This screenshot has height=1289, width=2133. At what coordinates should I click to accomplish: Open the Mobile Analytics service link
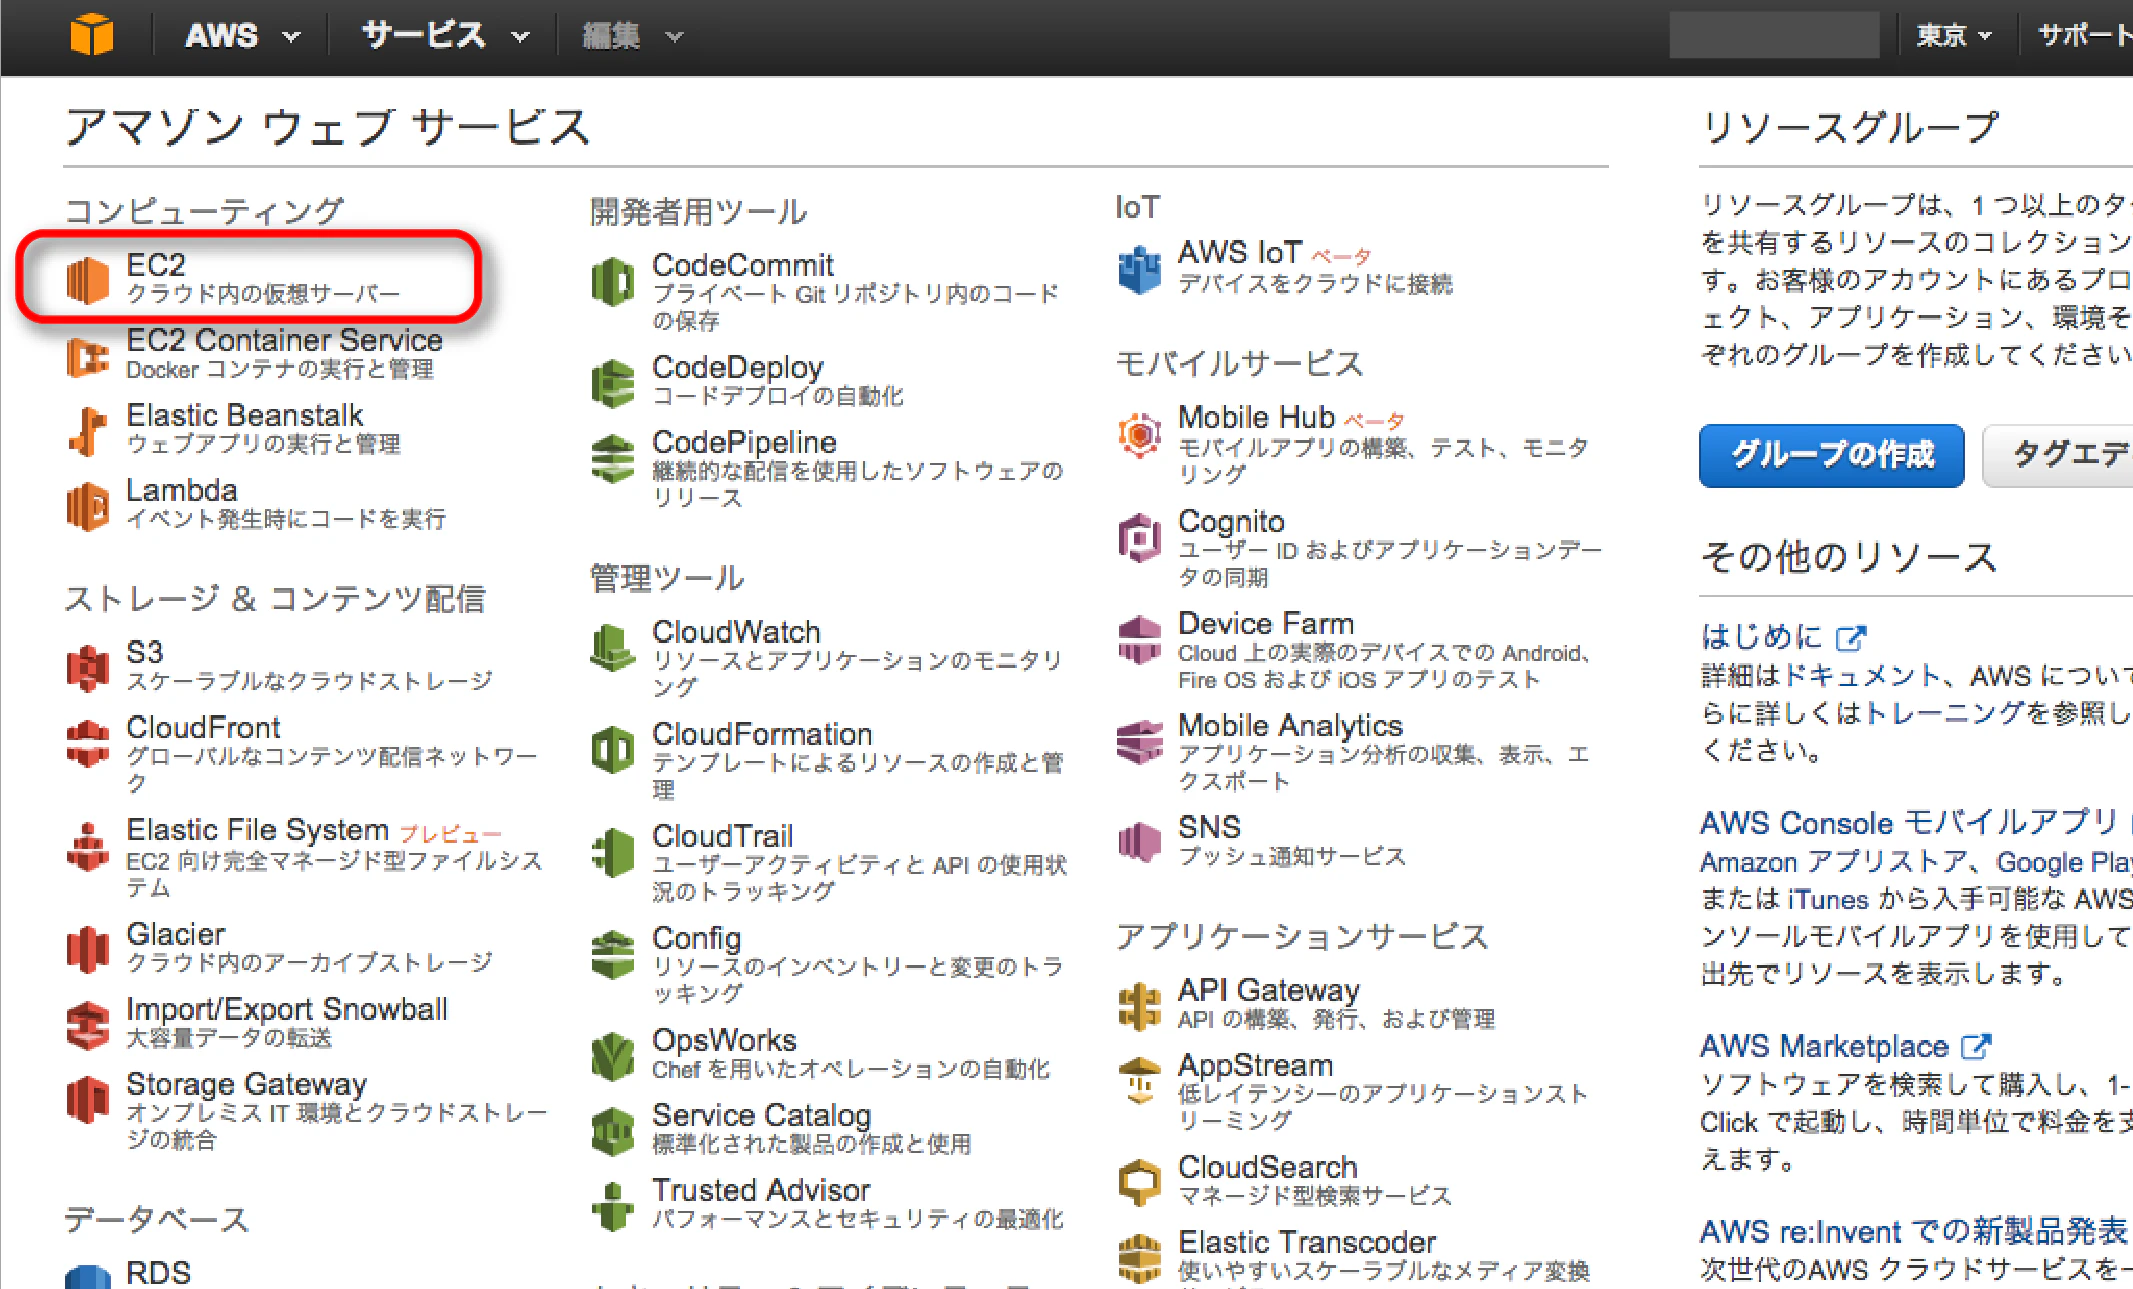[x=1290, y=725]
